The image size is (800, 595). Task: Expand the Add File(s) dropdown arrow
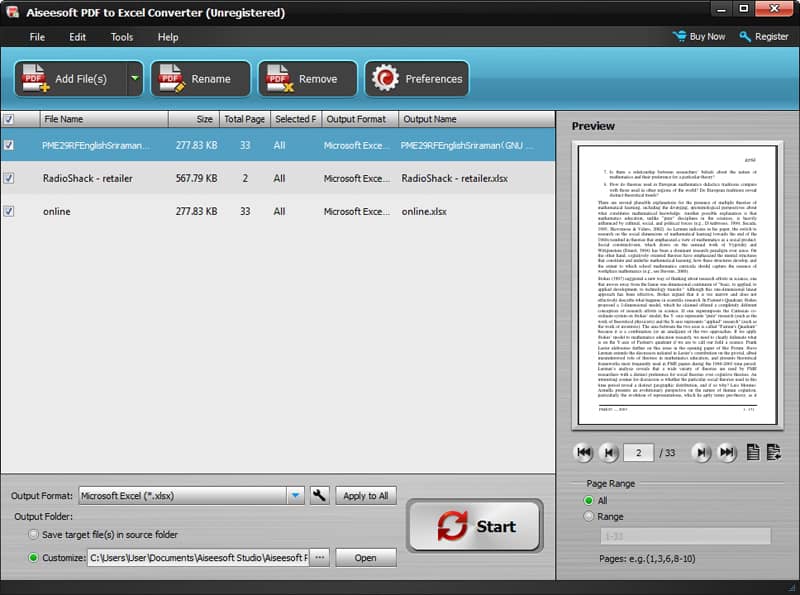pyautogui.click(x=134, y=79)
